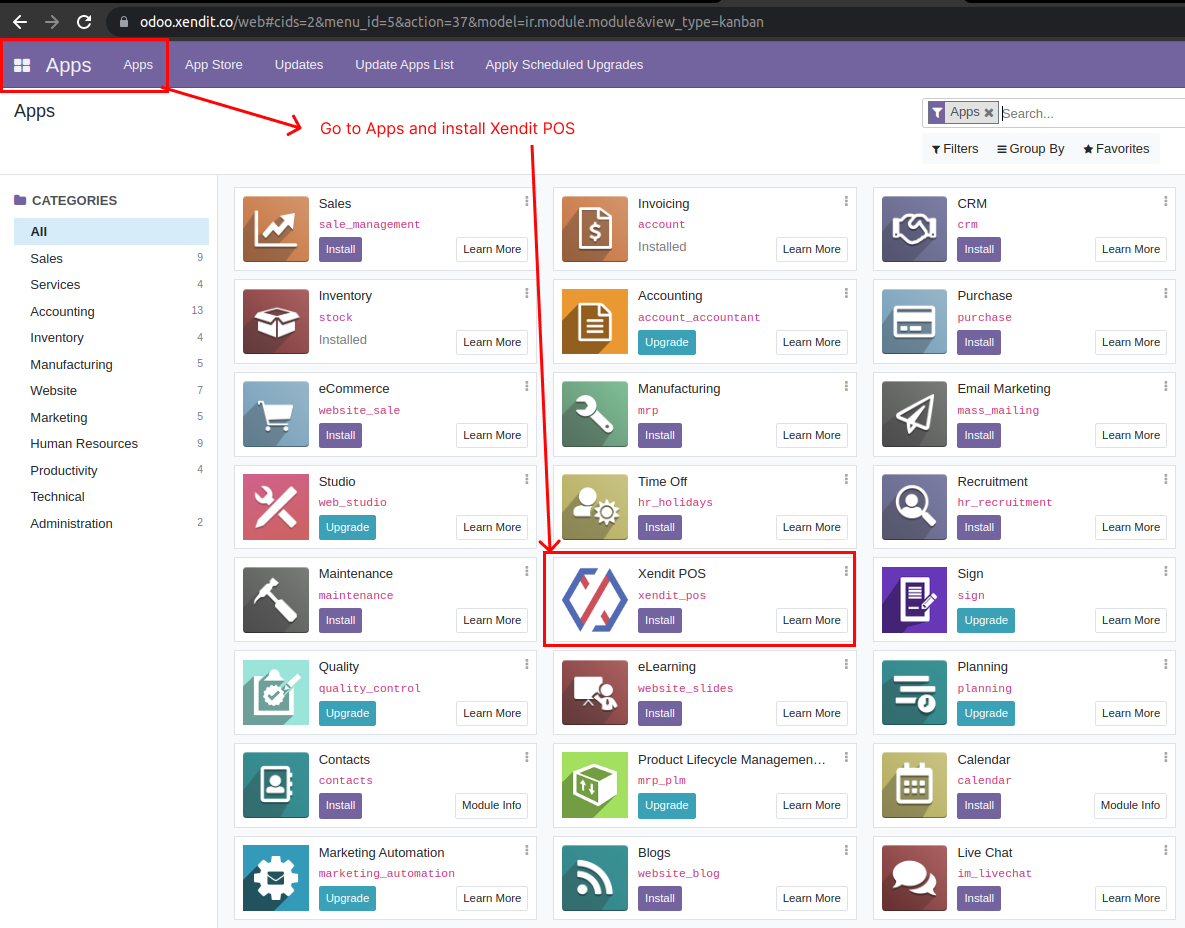Open the Apps menu item
Screen dimensions: 1185x928
(x=138, y=65)
